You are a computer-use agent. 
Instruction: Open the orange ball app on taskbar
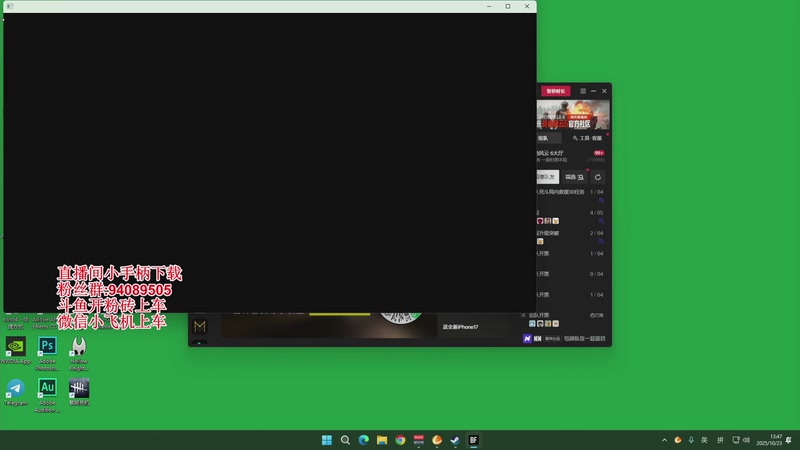(437, 440)
